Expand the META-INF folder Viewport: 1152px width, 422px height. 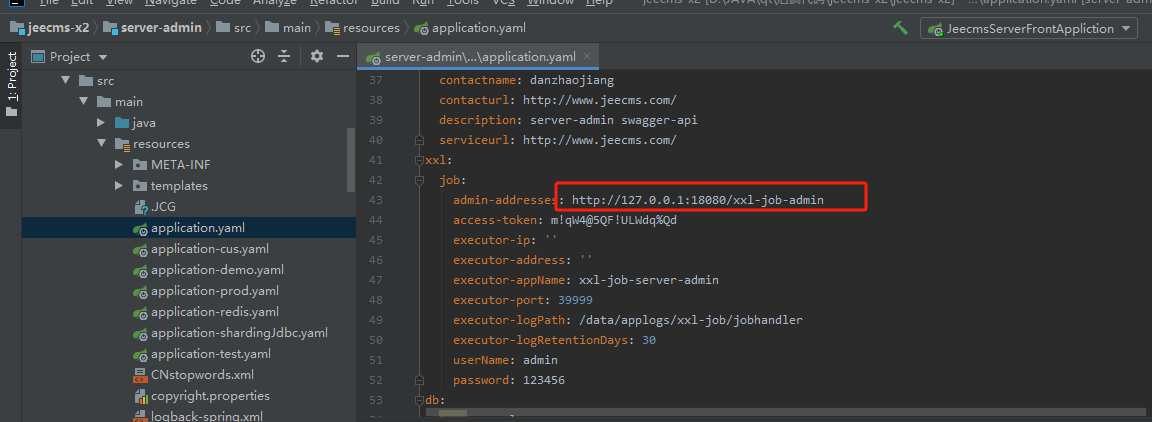[120, 164]
